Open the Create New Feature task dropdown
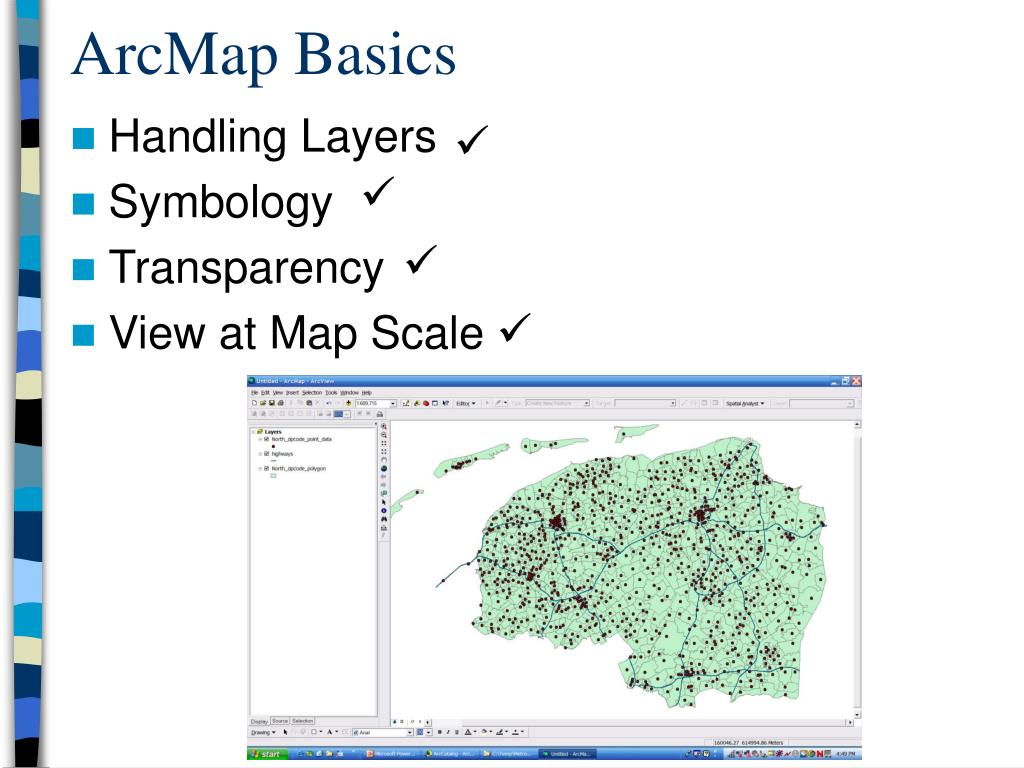1024x768 pixels. click(586, 404)
